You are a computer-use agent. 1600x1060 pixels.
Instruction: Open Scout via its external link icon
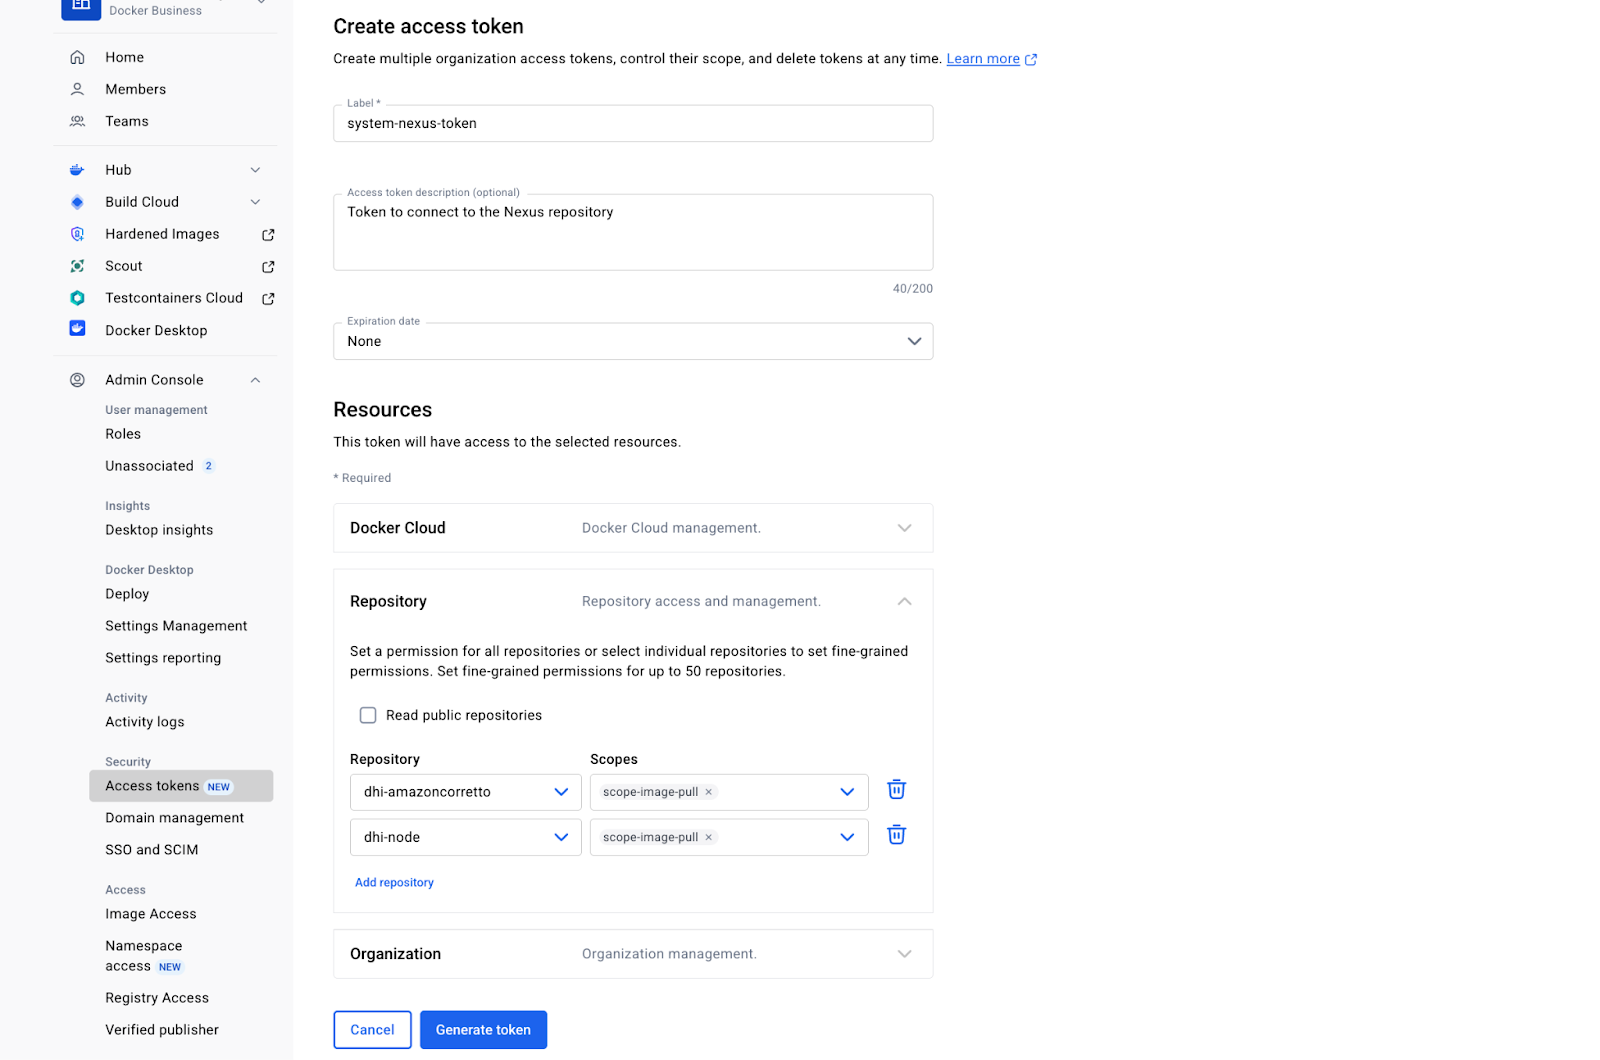tap(268, 266)
